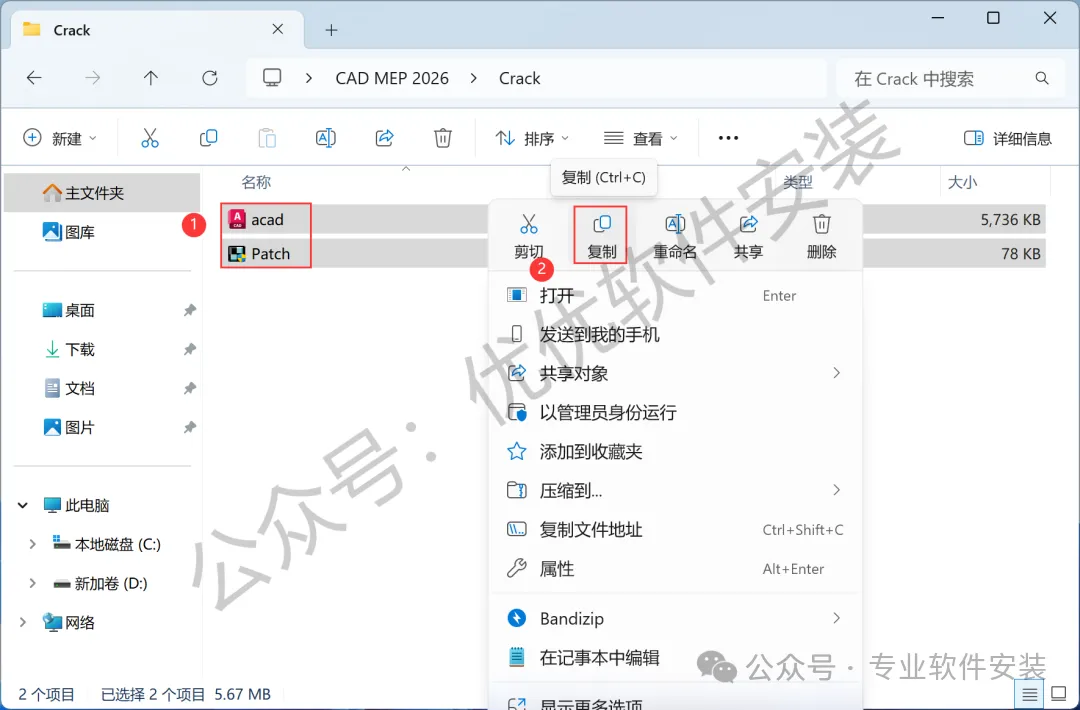Image resolution: width=1080 pixels, height=710 pixels.
Task: Choose 删除 (Delete) in the context menu
Action: pos(821,236)
